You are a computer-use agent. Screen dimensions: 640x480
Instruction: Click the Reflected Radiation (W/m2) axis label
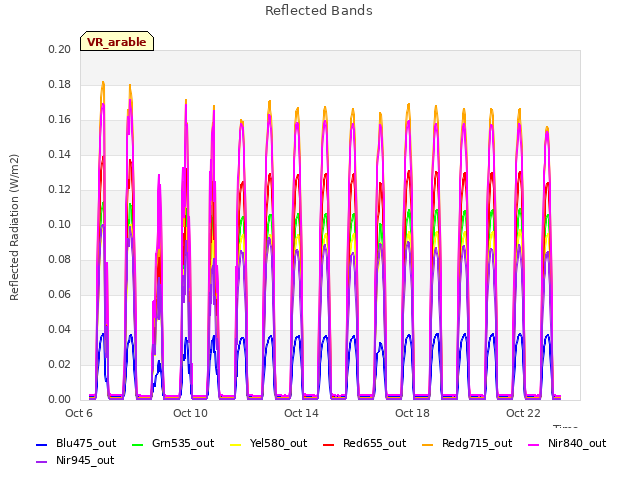coord(14,227)
